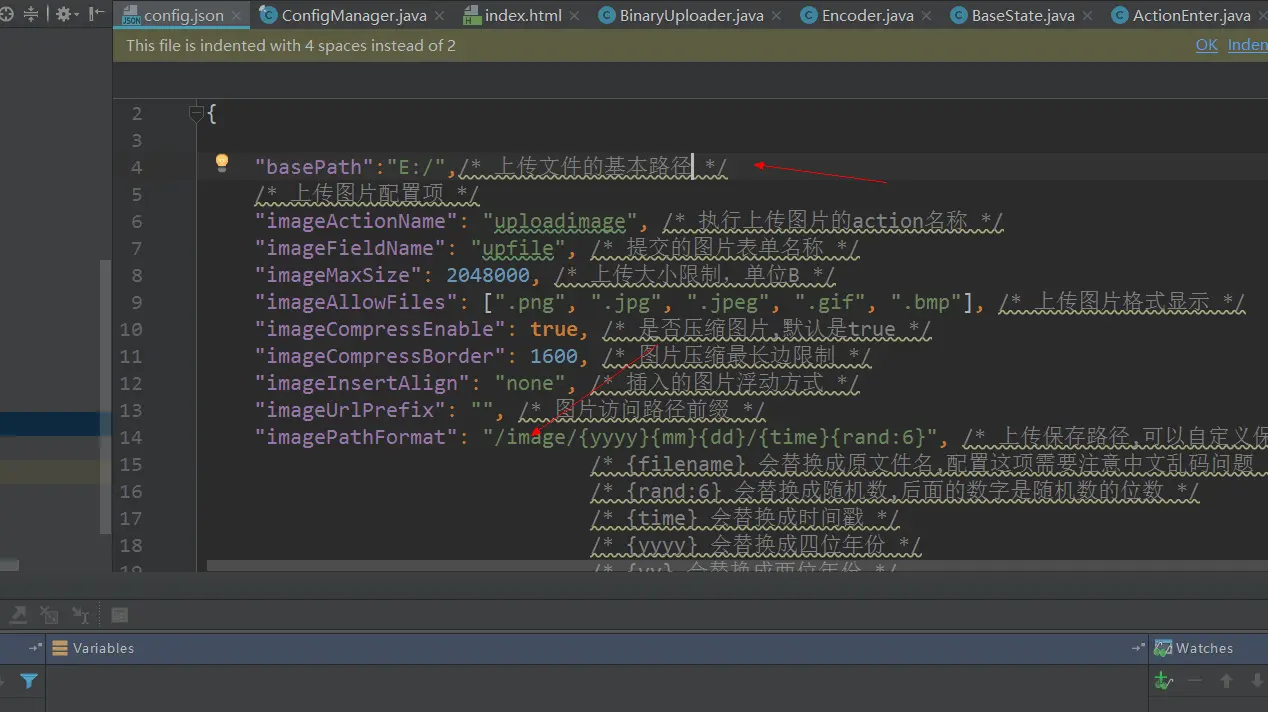Click the Run to Cursor icon in the debug toolbar

(x=81, y=615)
